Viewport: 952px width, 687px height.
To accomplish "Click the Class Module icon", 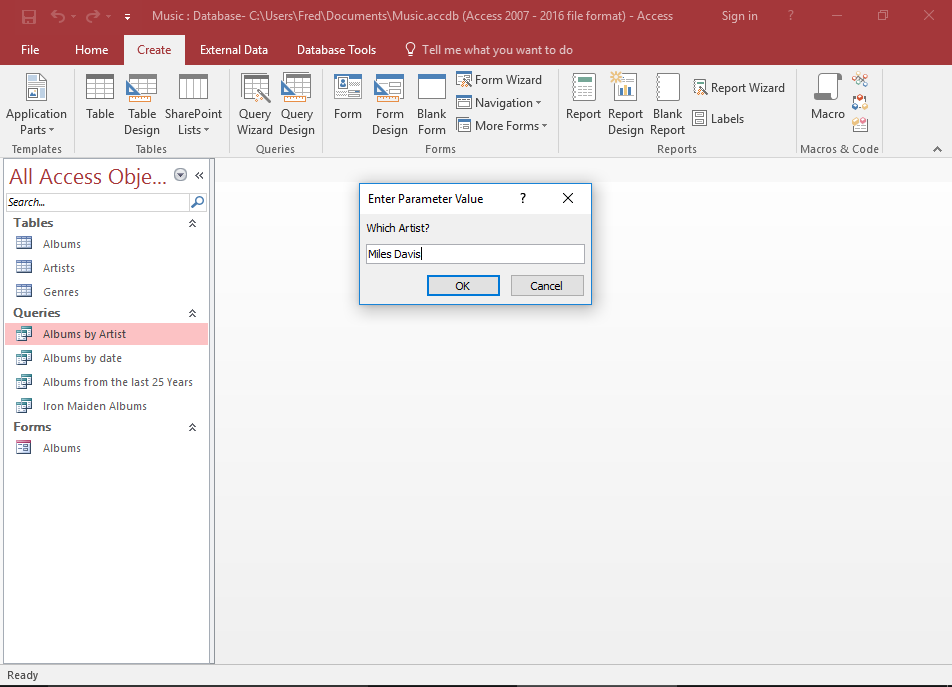I will point(860,102).
